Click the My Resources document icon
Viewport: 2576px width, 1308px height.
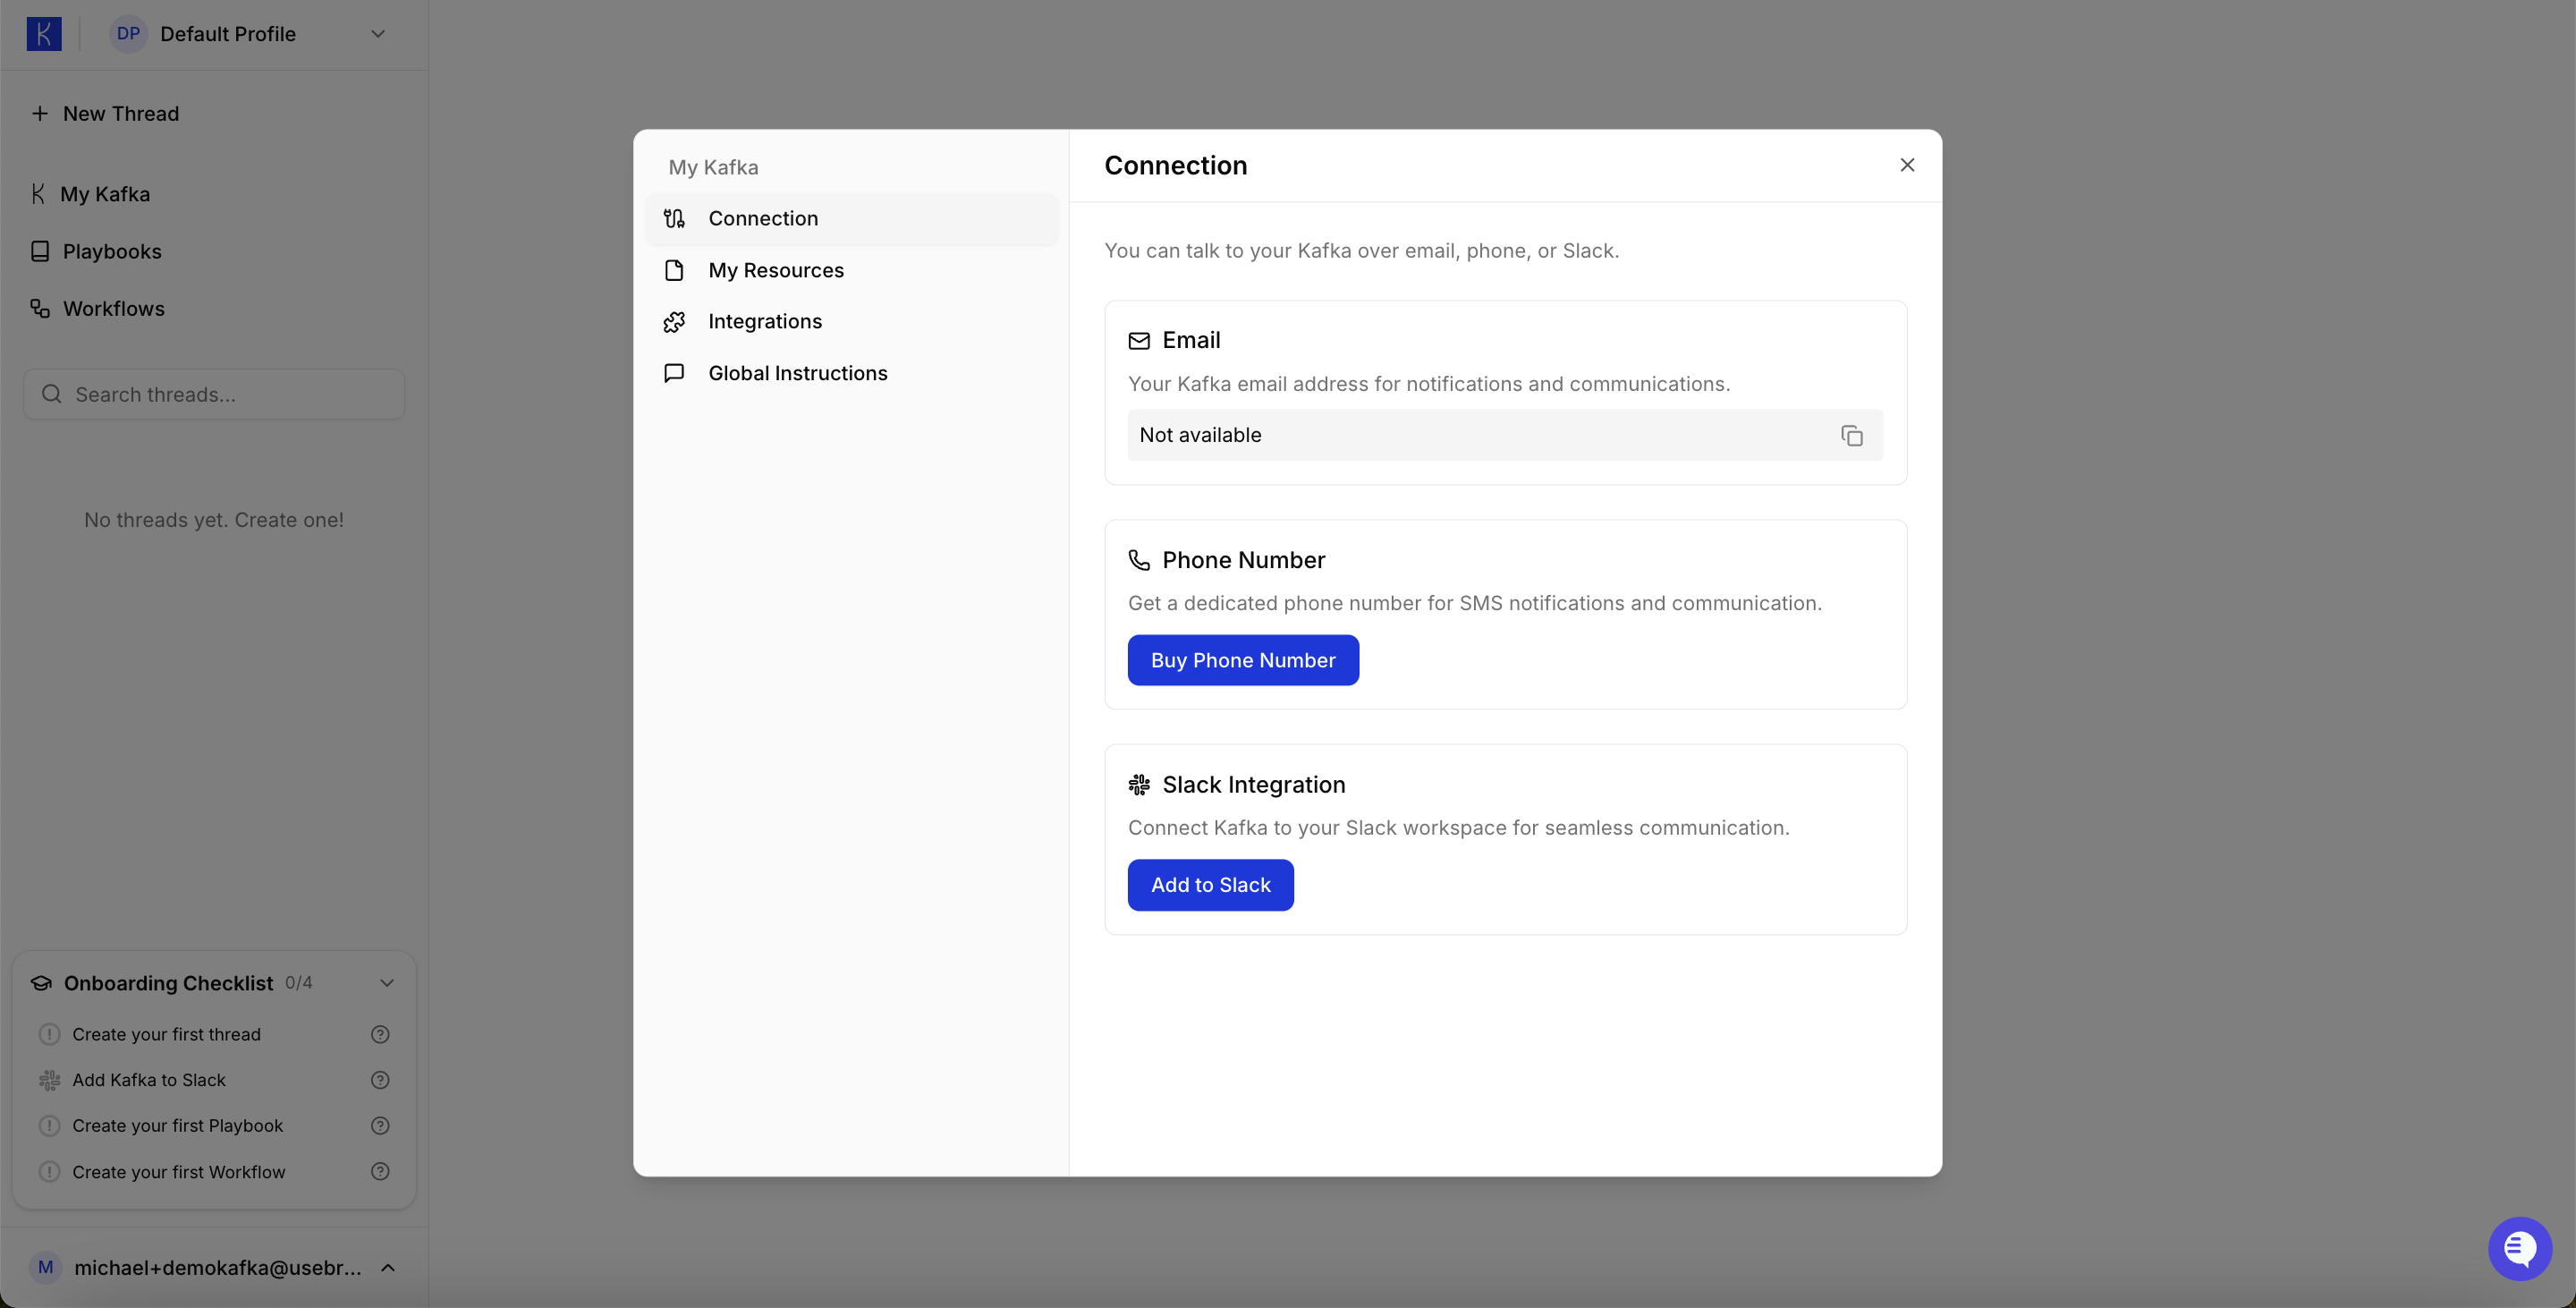(x=674, y=270)
